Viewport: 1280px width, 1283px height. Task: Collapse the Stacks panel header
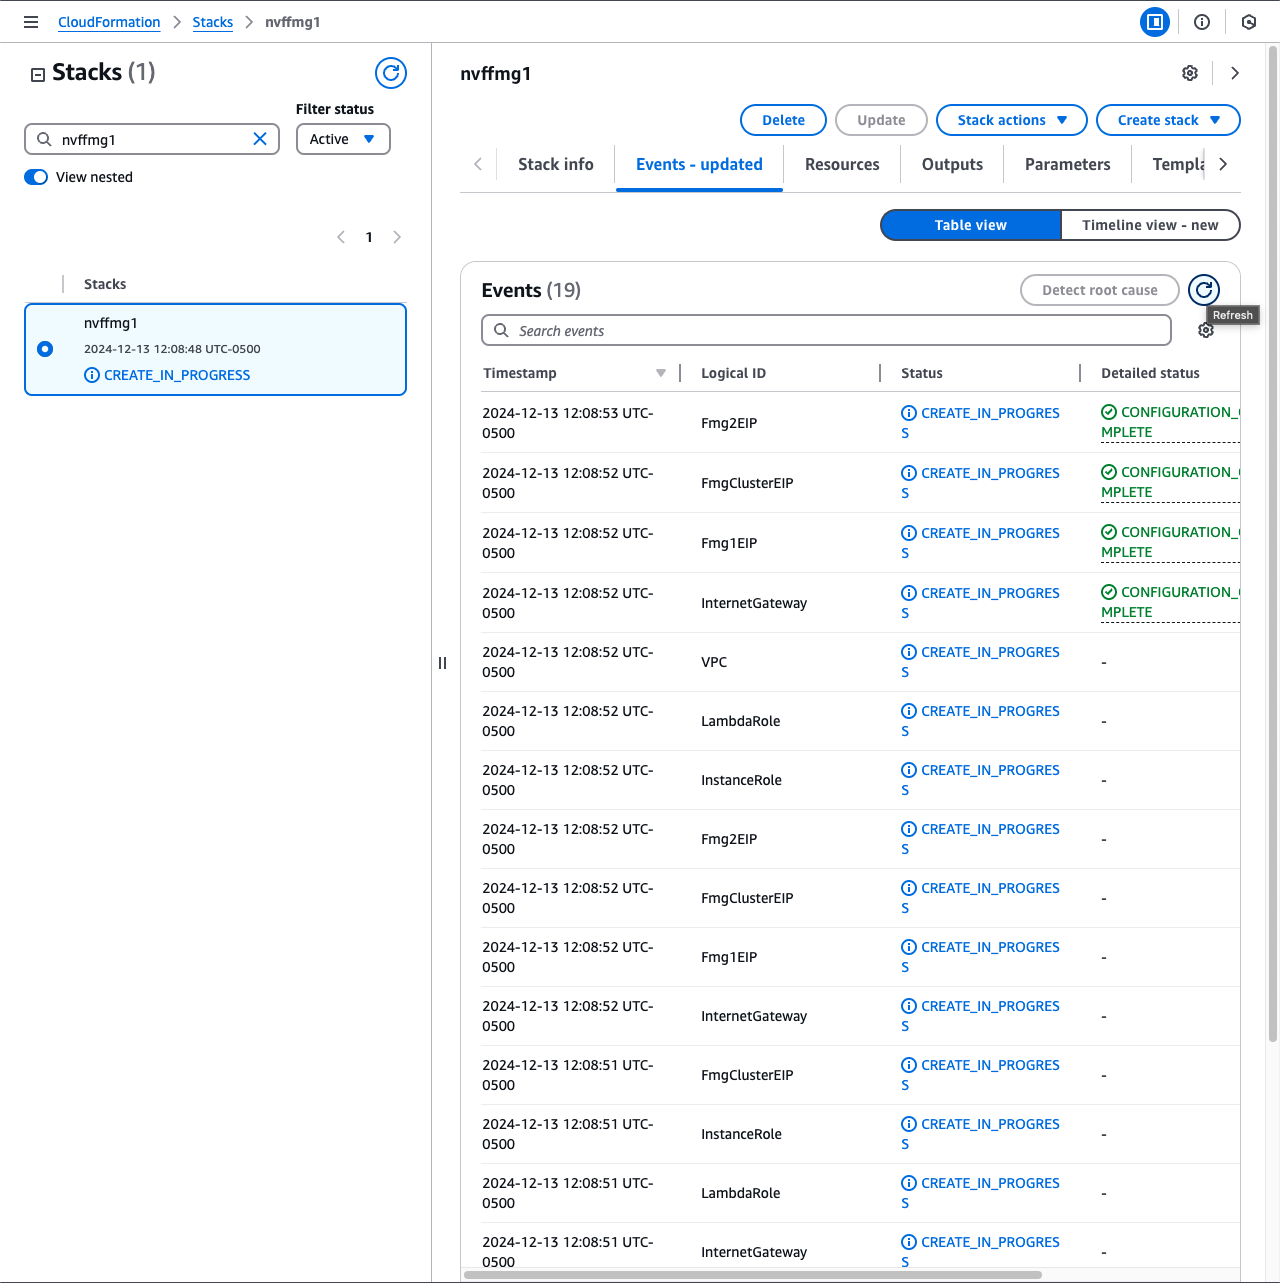coord(38,74)
